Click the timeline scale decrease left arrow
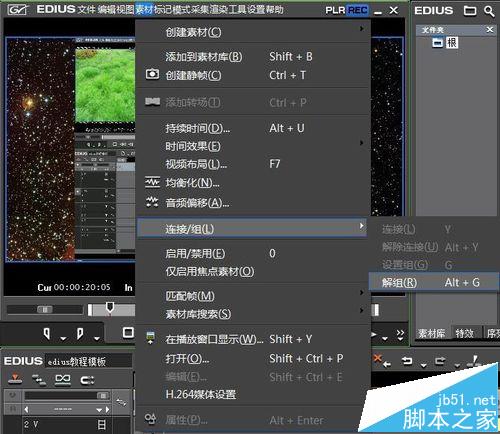Viewport: 500px width, 434px height. coord(26,409)
